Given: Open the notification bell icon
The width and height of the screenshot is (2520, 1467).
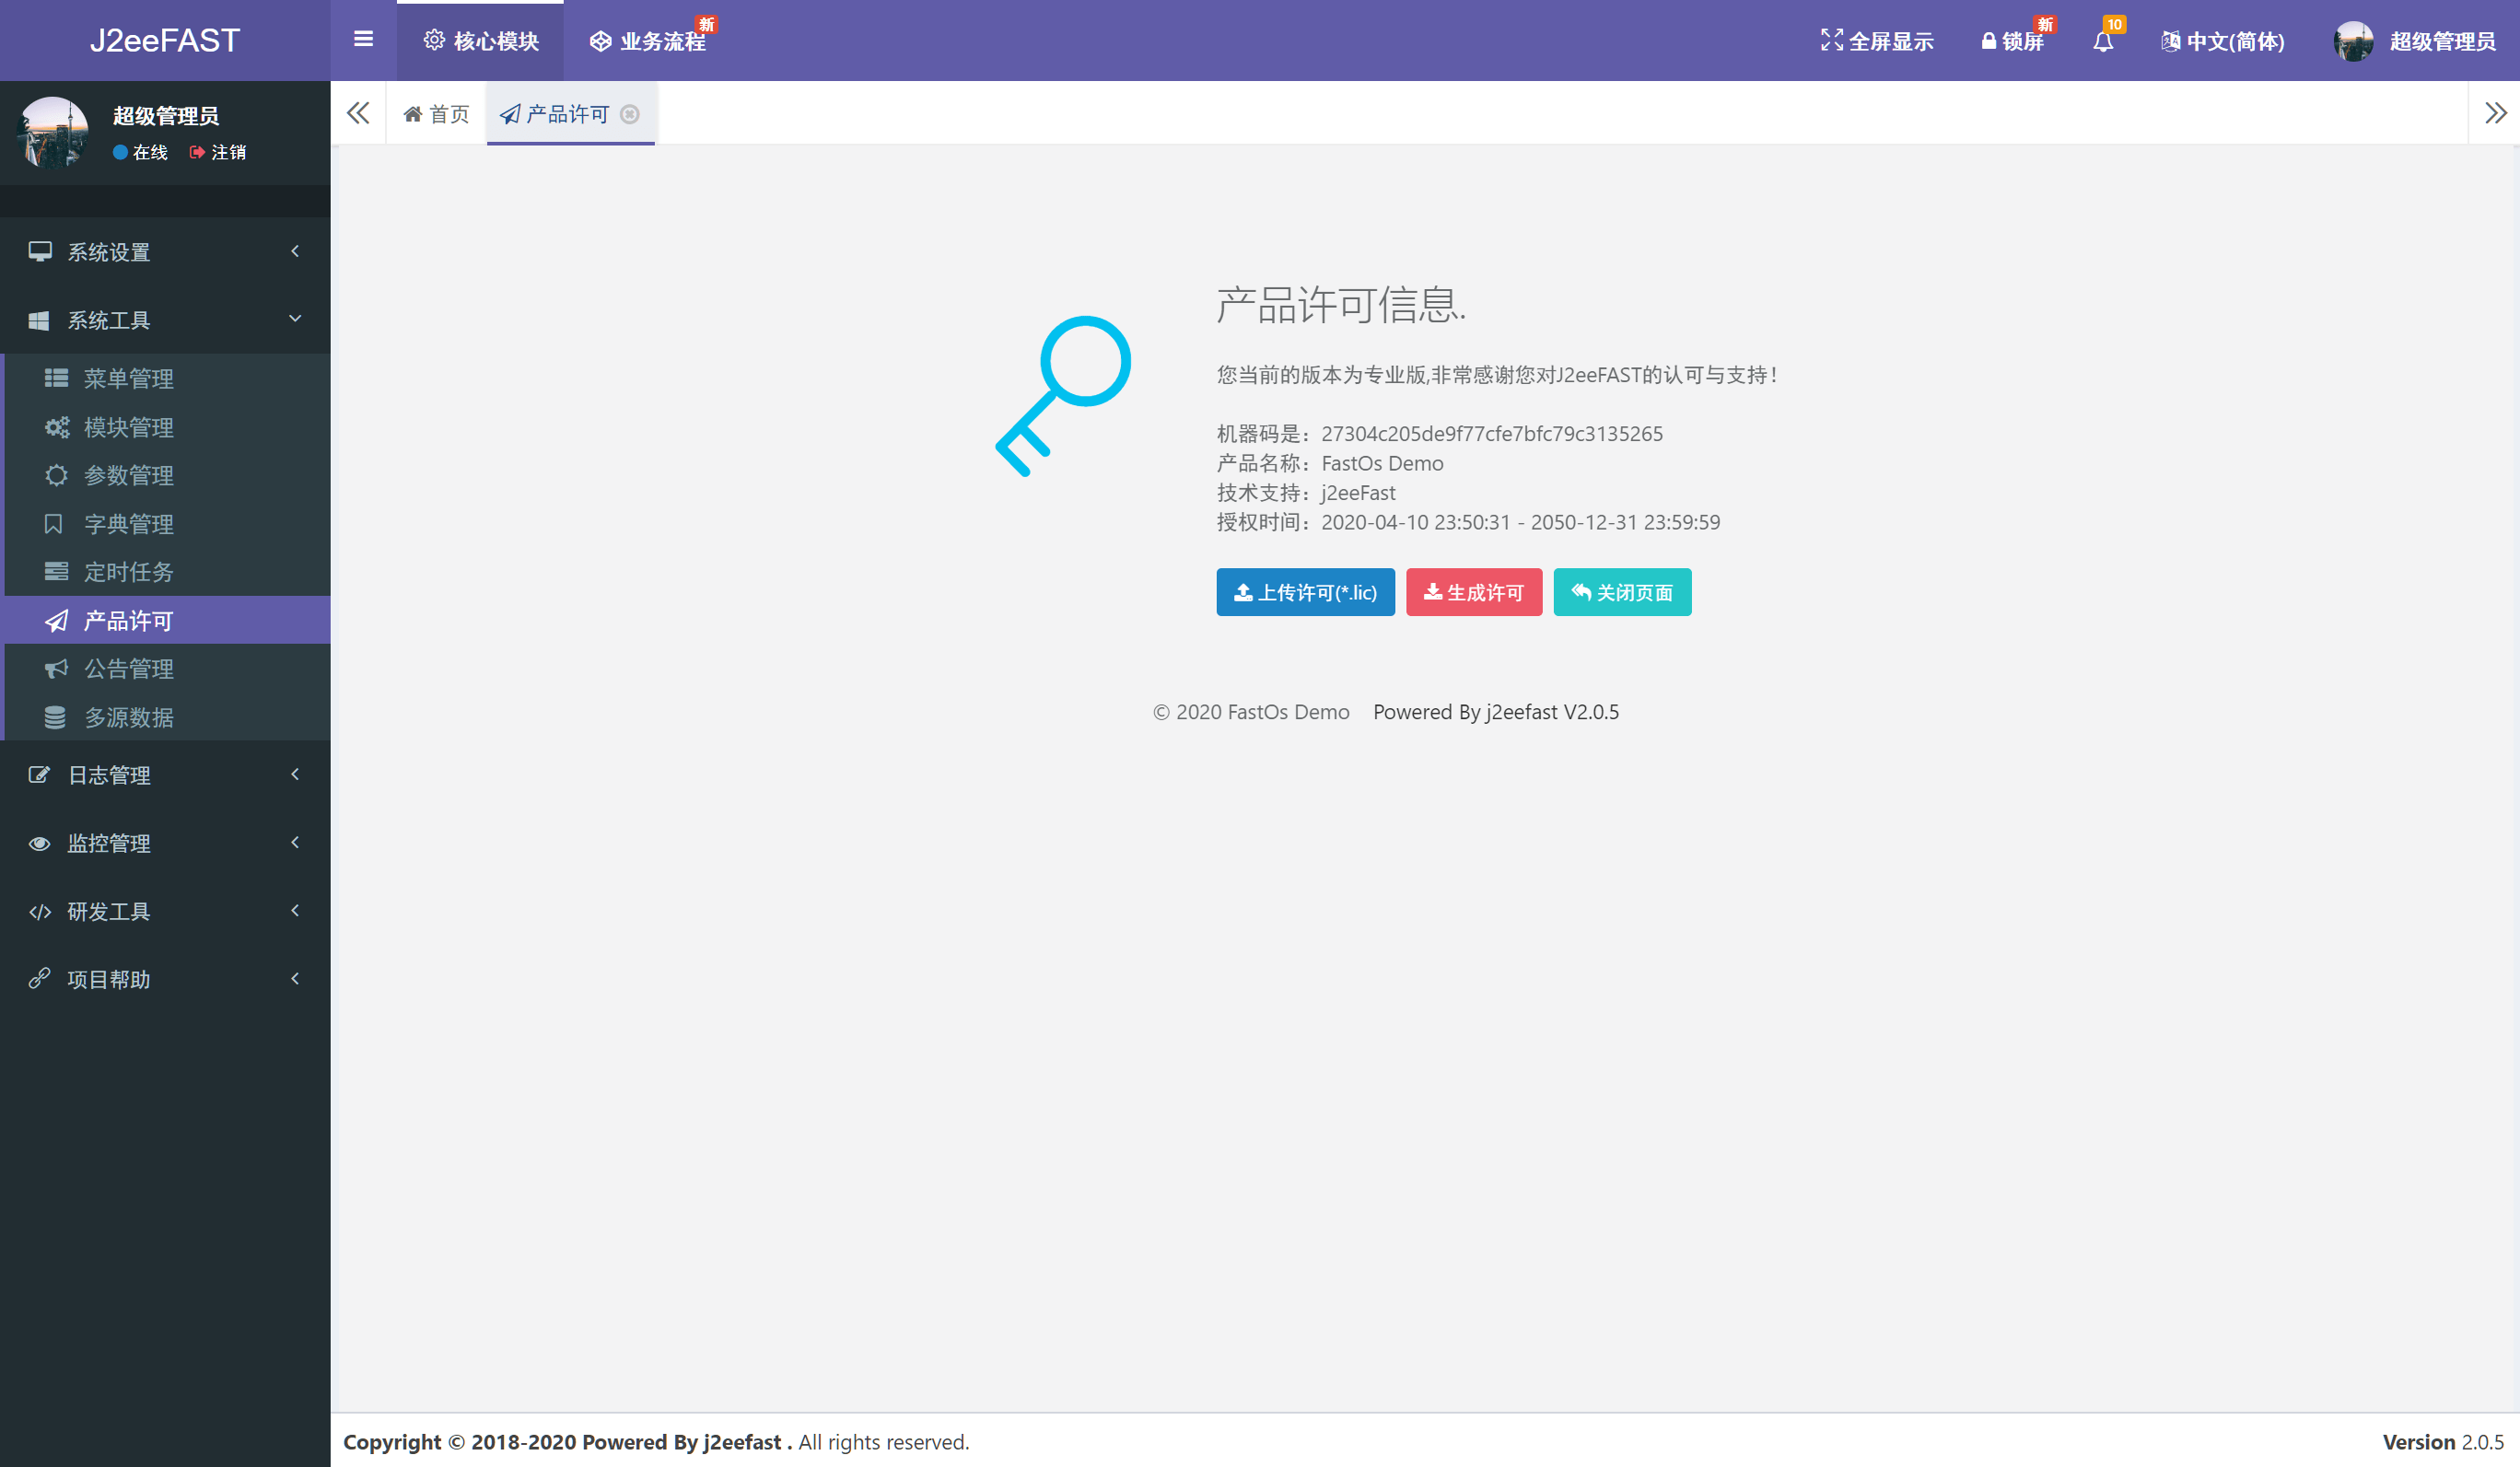Looking at the screenshot, I should pos(2103,42).
